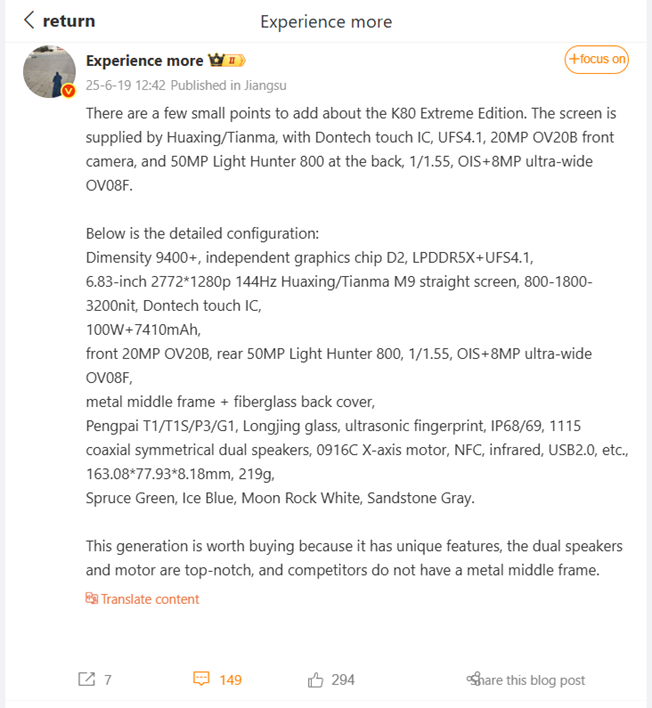The width and height of the screenshot is (652, 708).
Task: Like the post with thumbs-up icon
Action: (316, 679)
